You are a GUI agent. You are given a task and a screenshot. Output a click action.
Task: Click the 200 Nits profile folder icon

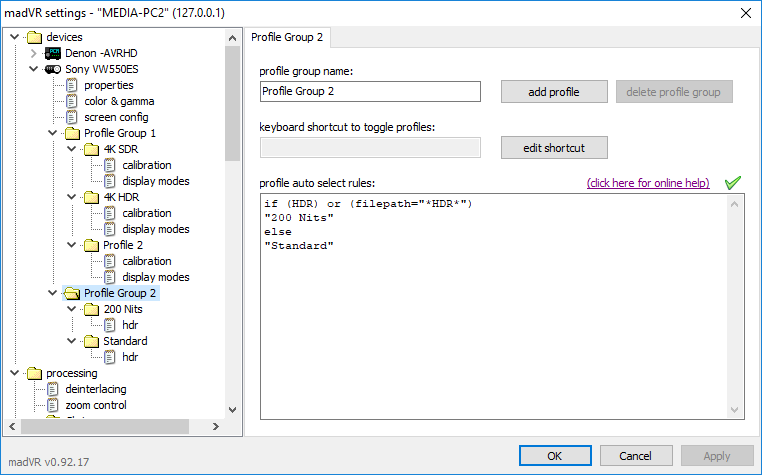coord(91,309)
